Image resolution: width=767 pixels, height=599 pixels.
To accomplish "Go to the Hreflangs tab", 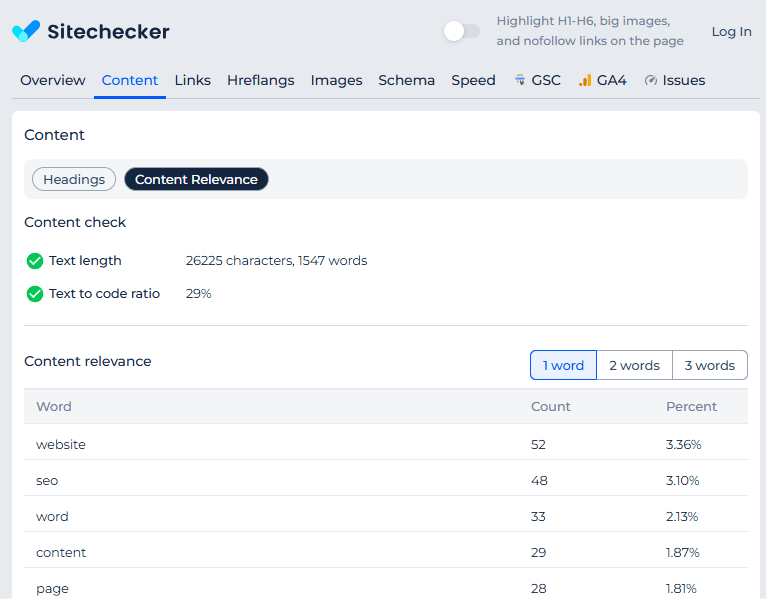I will coord(261,80).
